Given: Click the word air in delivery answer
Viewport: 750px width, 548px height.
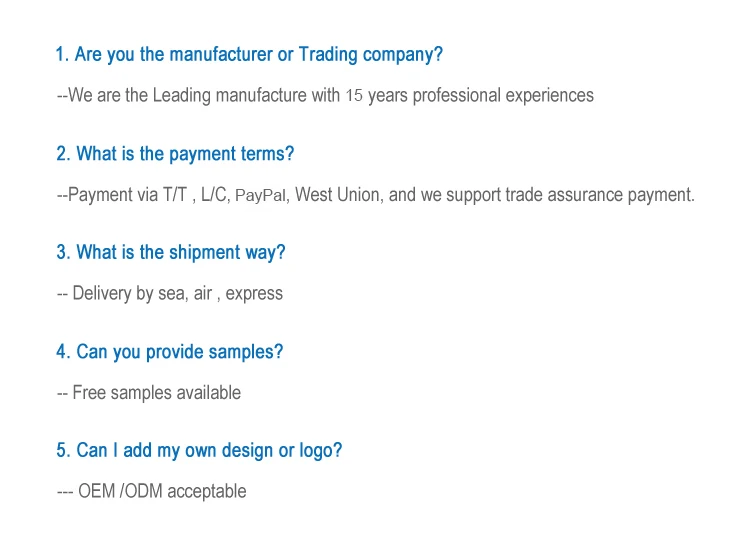Looking at the screenshot, I should pos(202,294).
